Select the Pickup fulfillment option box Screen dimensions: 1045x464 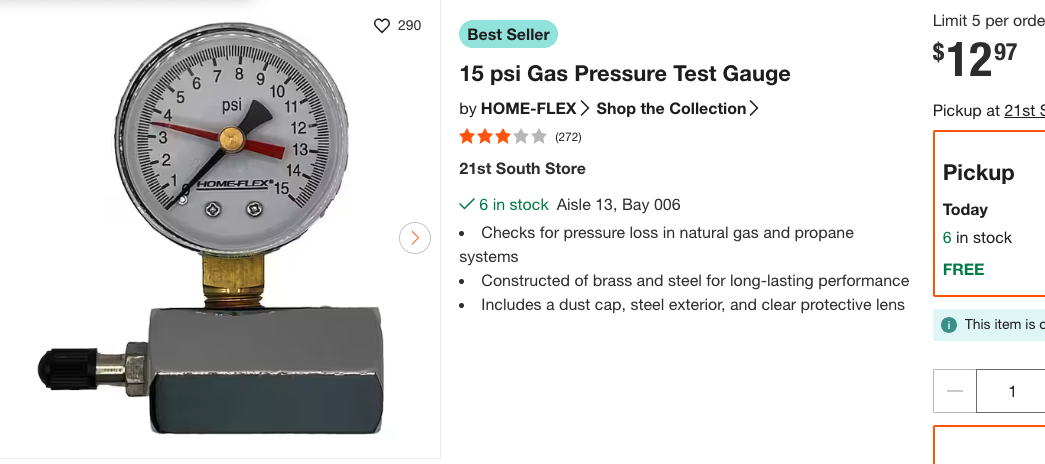click(x=989, y=213)
